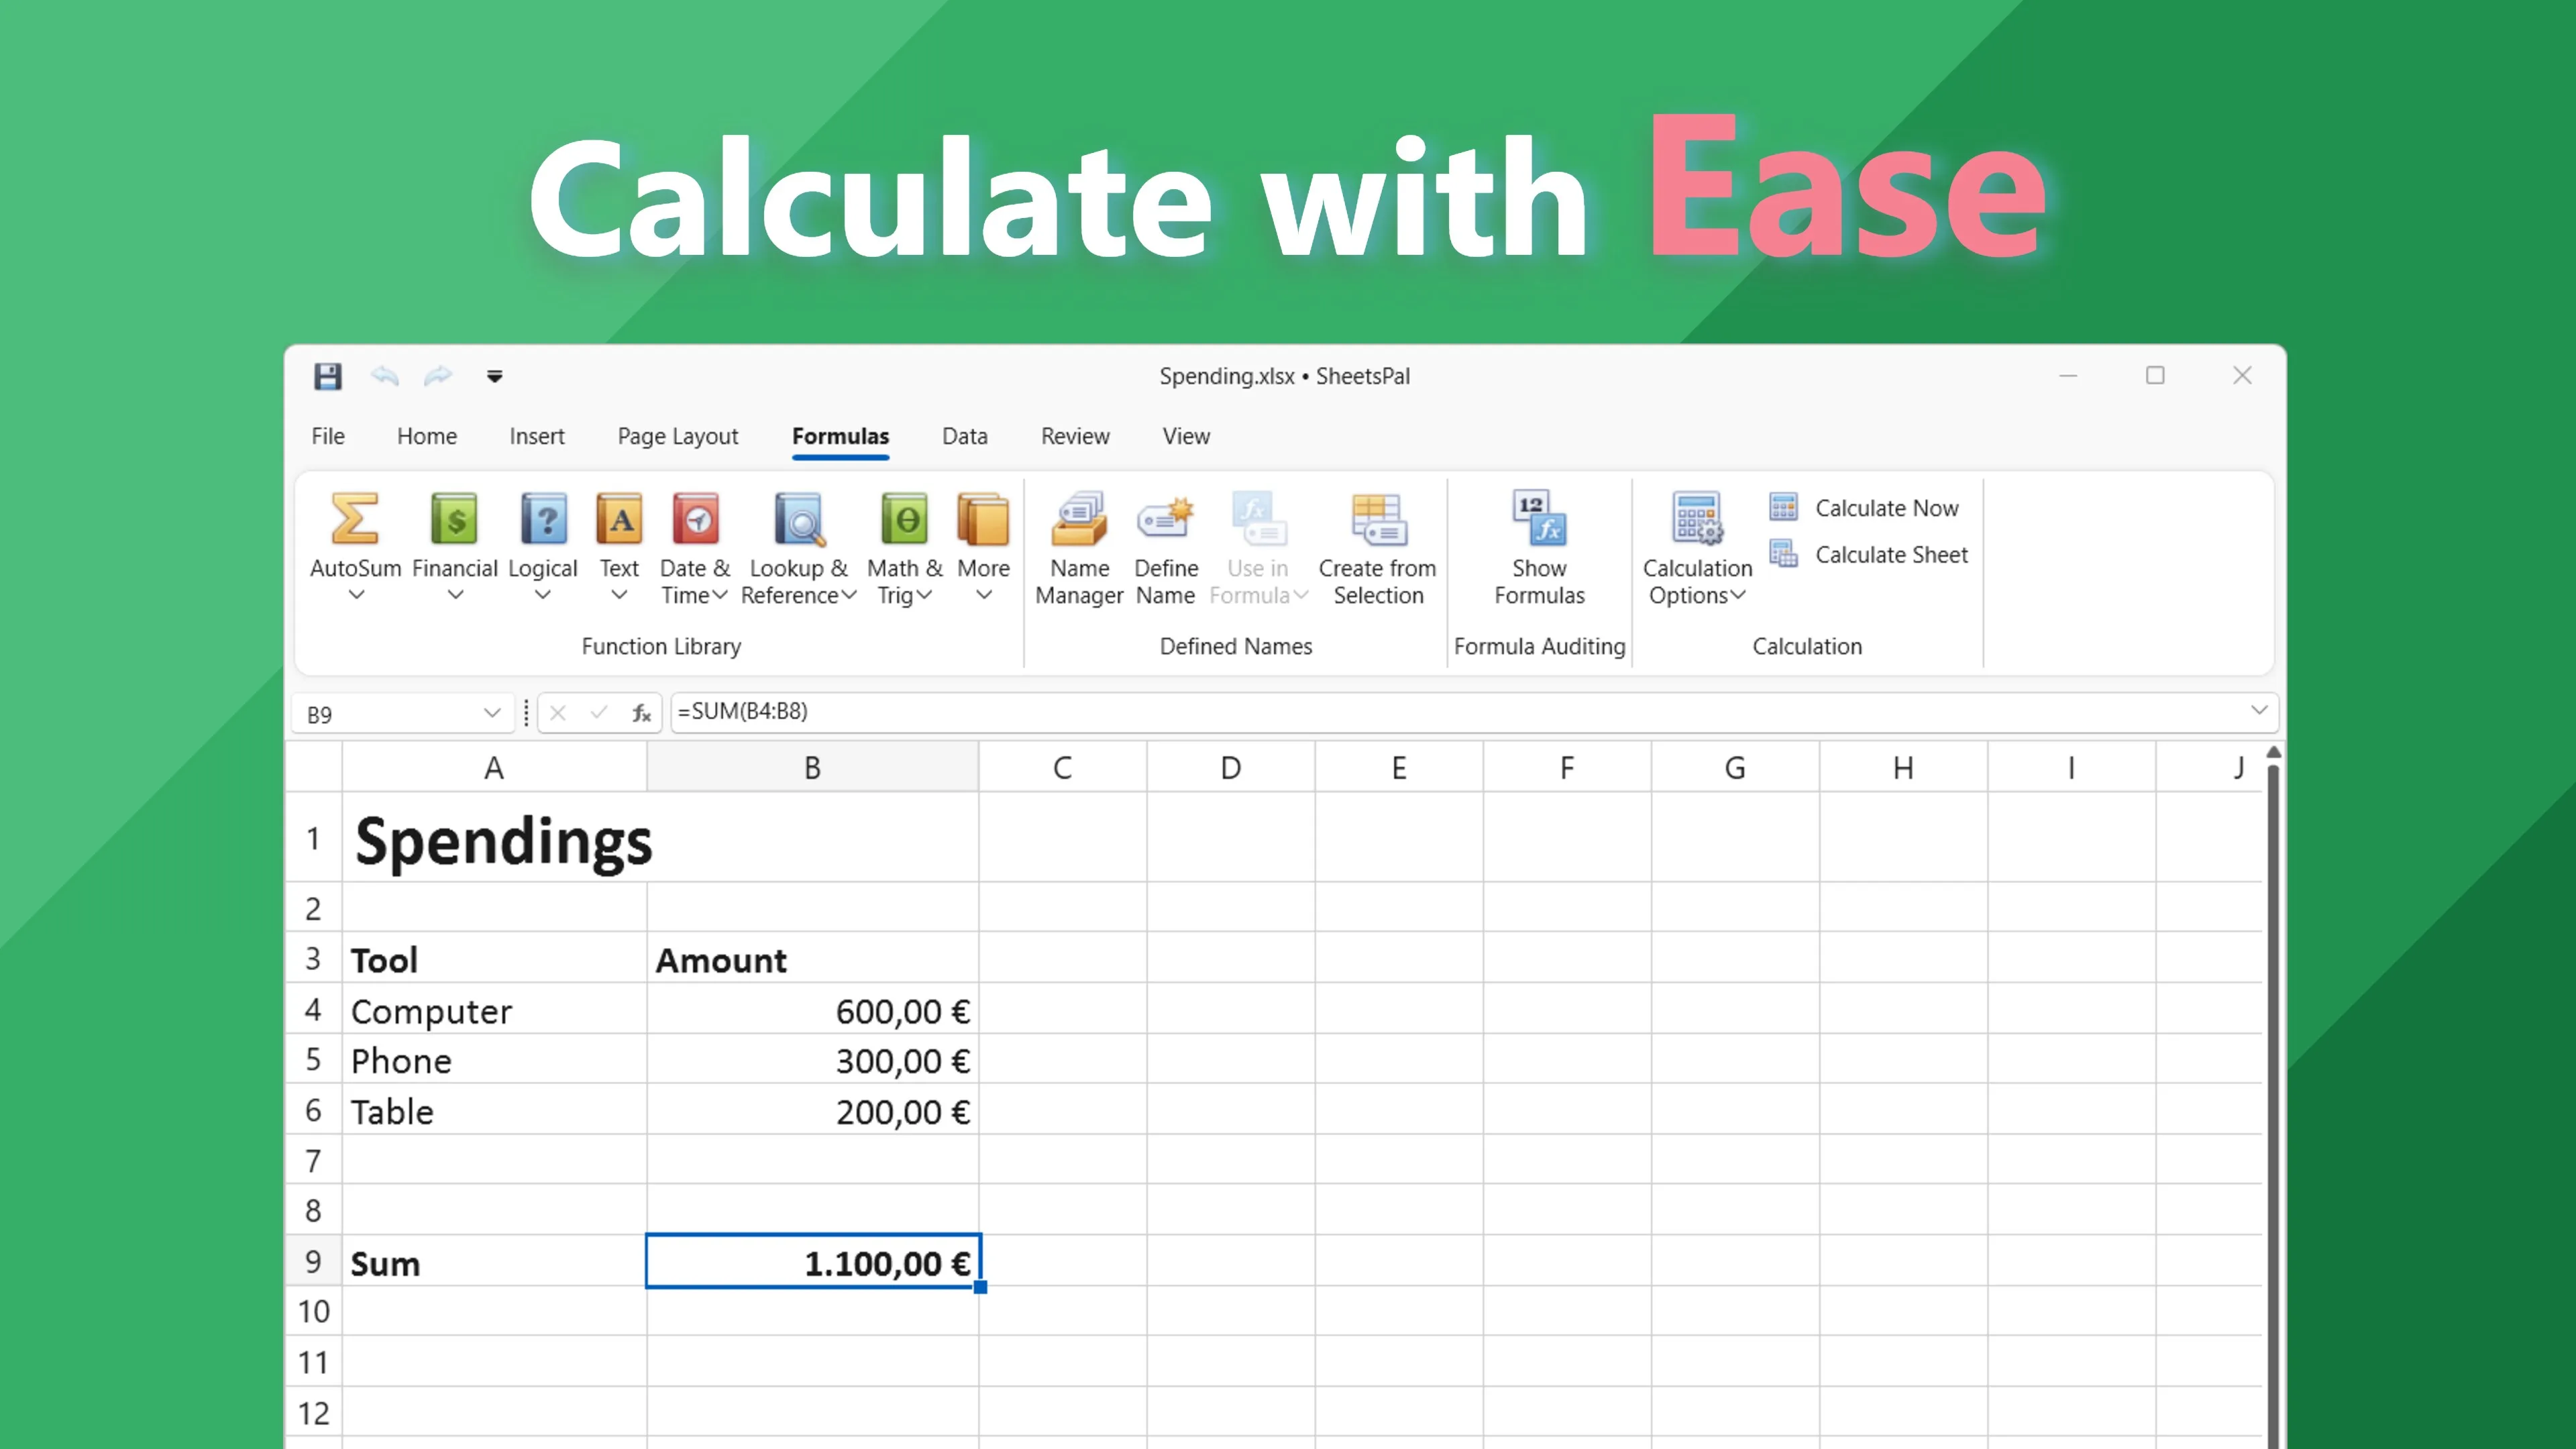The height and width of the screenshot is (1449, 2576).
Task: Select the Table cell
Action: [494, 1110]
